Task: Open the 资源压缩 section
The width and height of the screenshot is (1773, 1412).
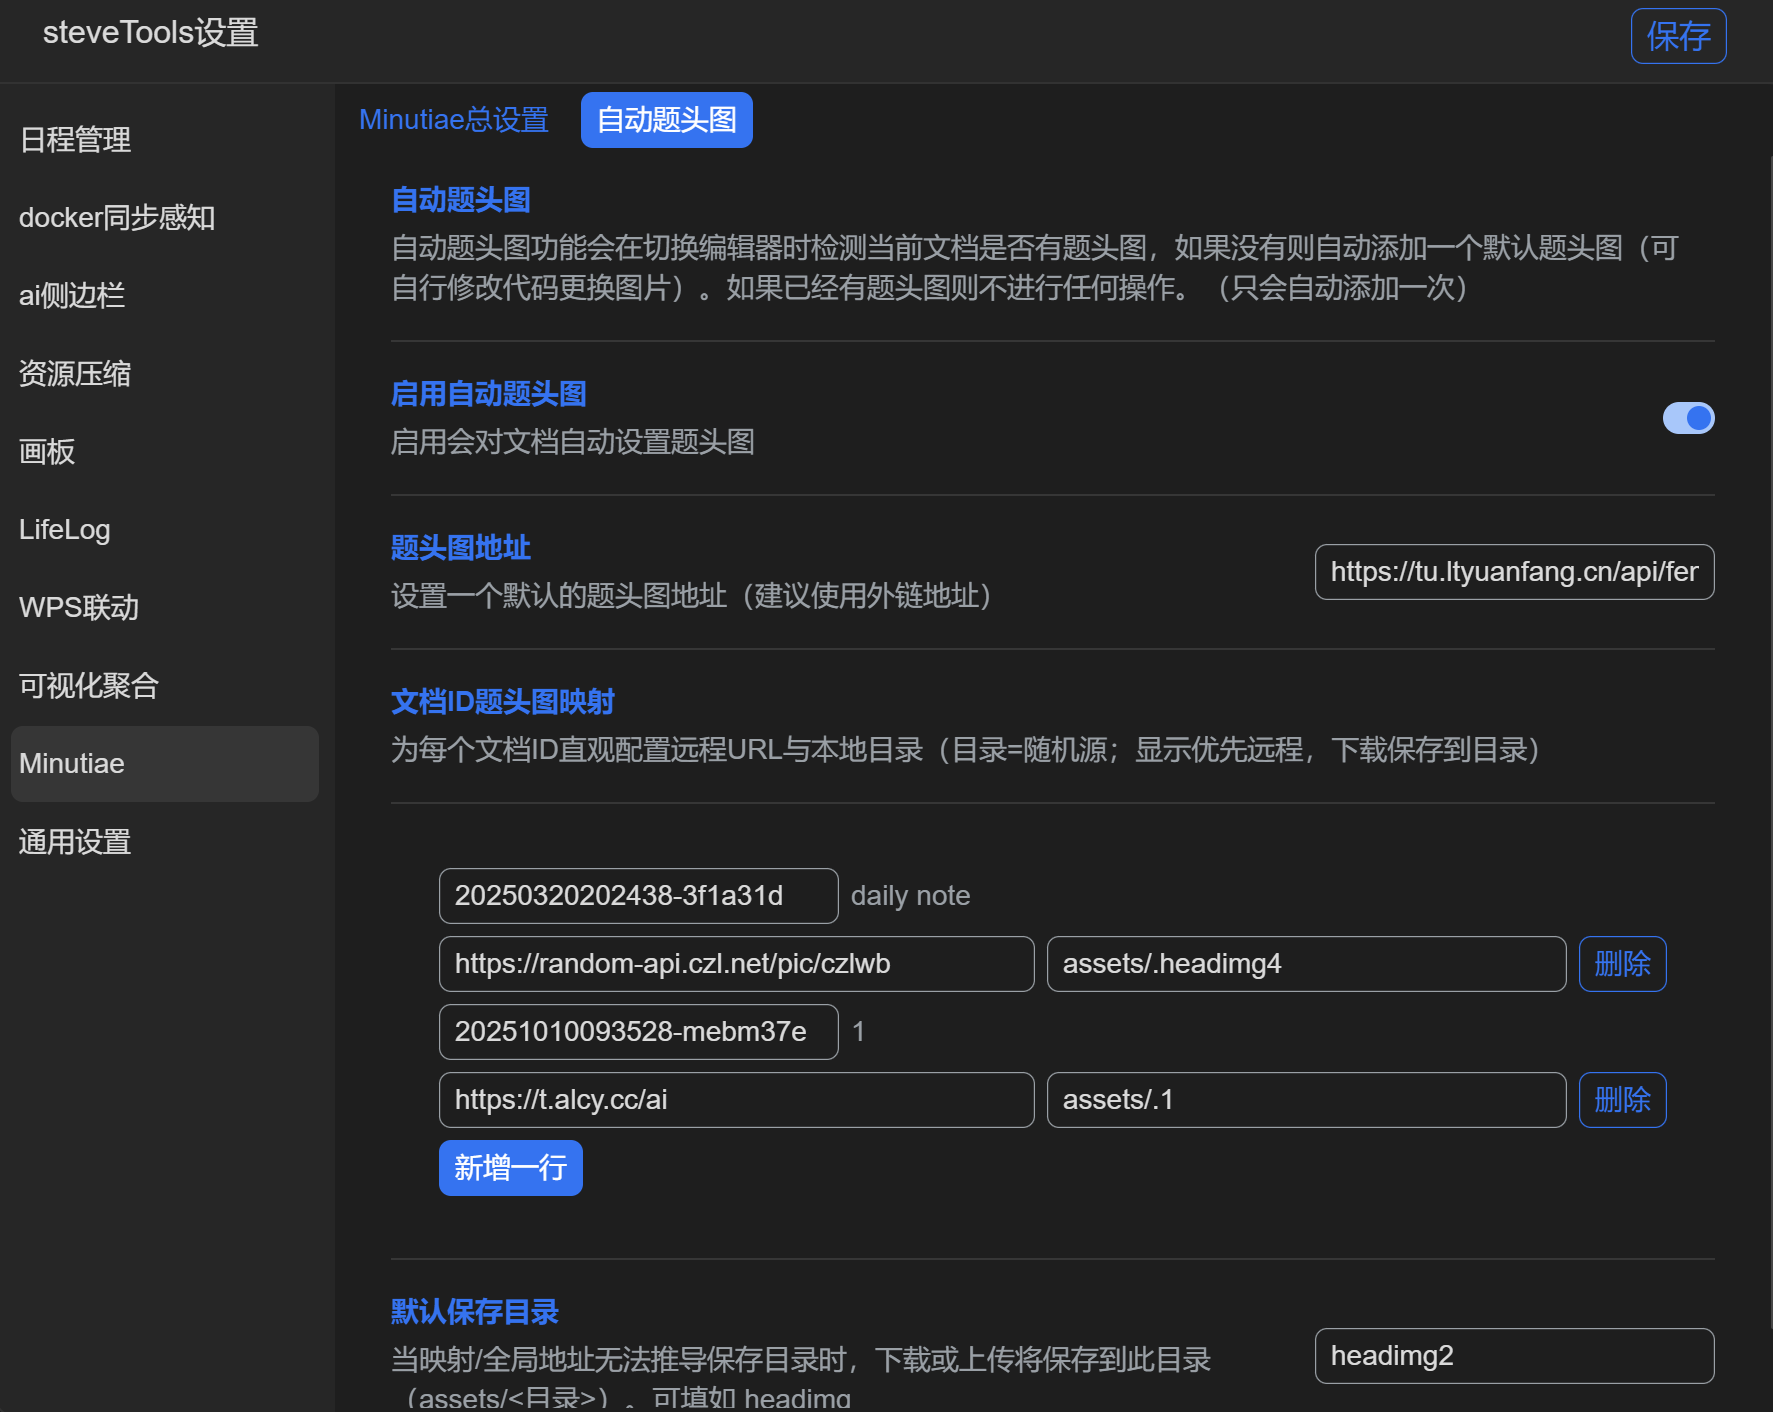Action: coord(75,374)
